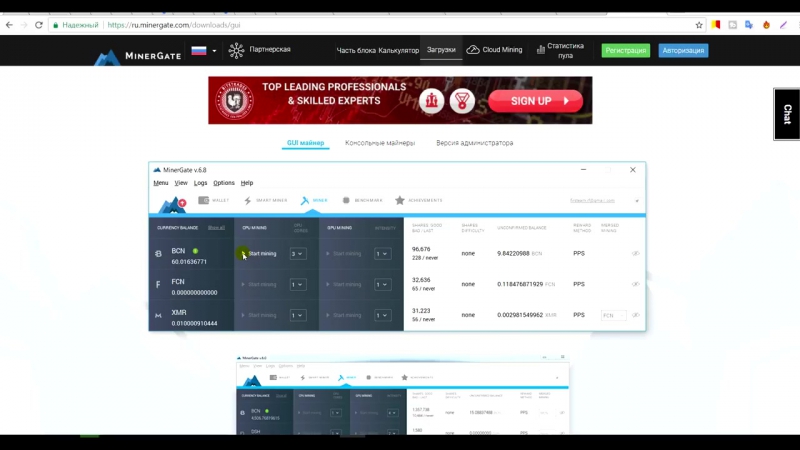
Task: Go back using browser back arrow
Action: (9, 25)
